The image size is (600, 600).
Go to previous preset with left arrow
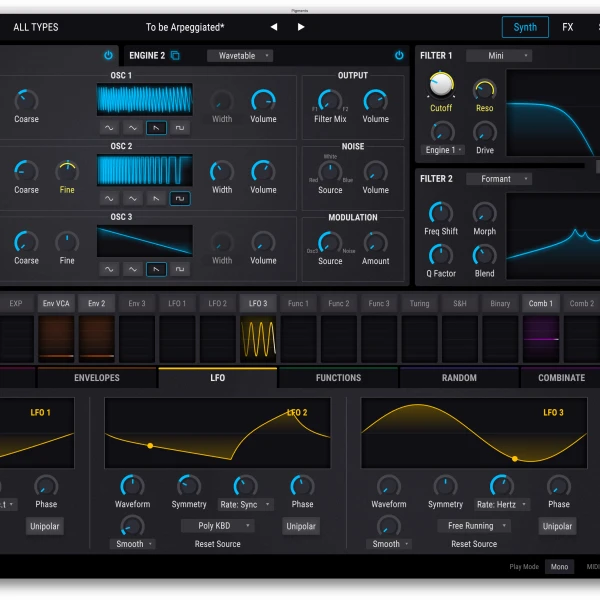pos(274,27)
